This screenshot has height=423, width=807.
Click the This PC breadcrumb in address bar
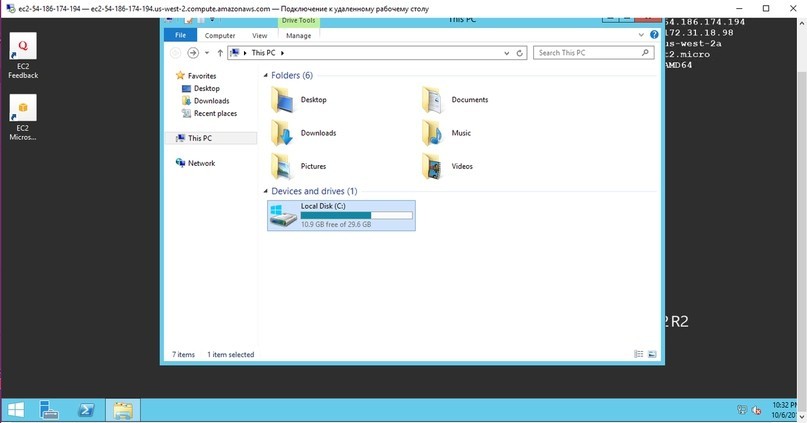tap(264, 52)
